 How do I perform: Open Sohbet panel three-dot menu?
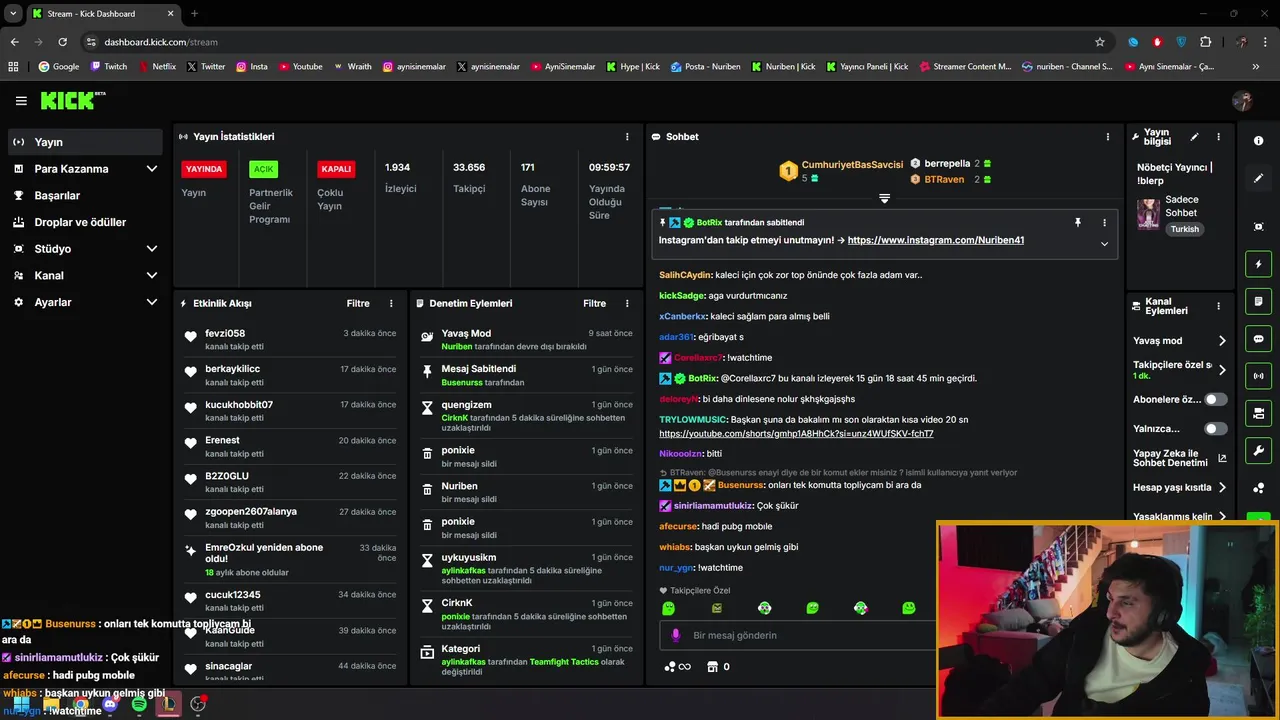coord(1107,137)
